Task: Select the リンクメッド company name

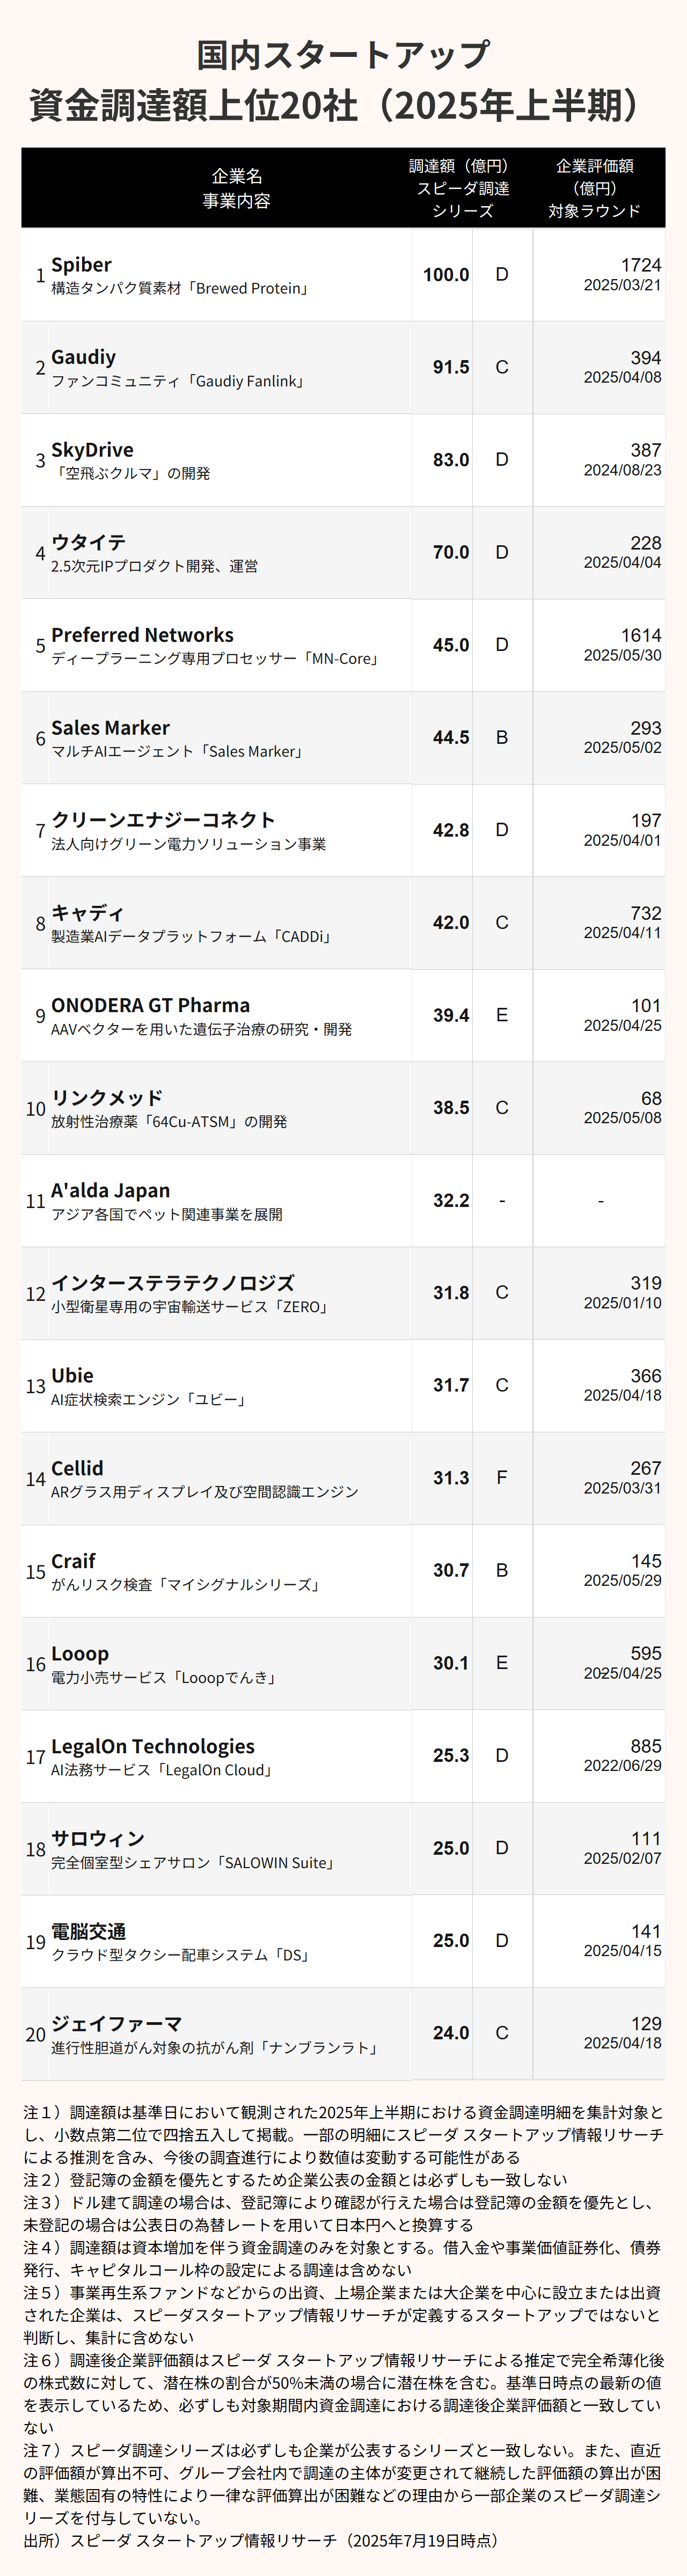Action: tap(107, 1097)
